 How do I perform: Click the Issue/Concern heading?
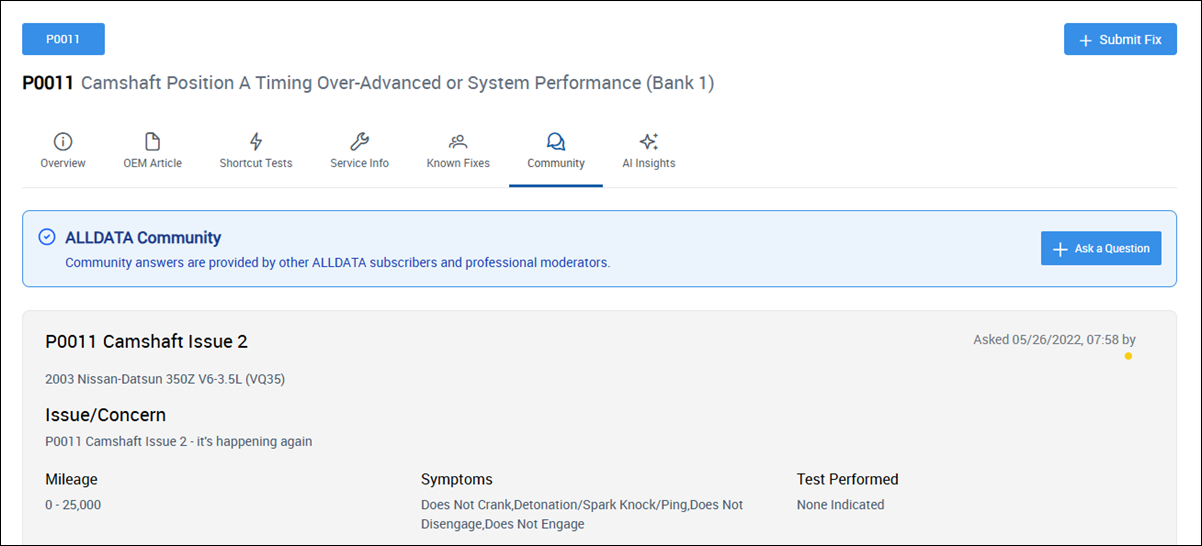coord(105,414)
